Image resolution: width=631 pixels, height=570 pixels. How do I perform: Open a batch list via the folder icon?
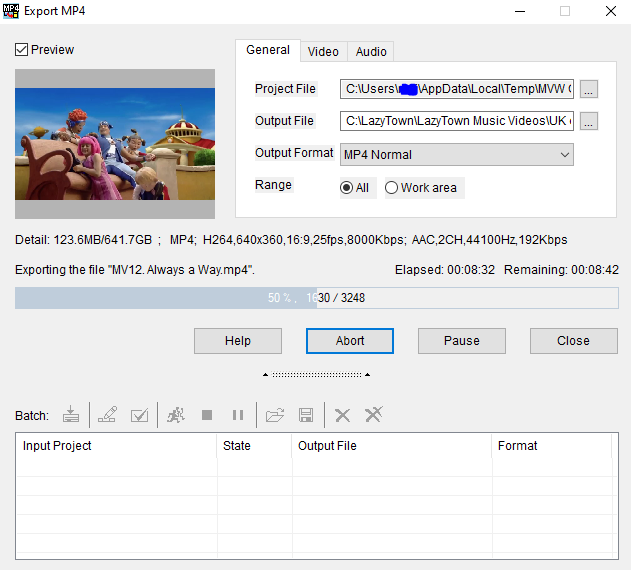[275, 415]
